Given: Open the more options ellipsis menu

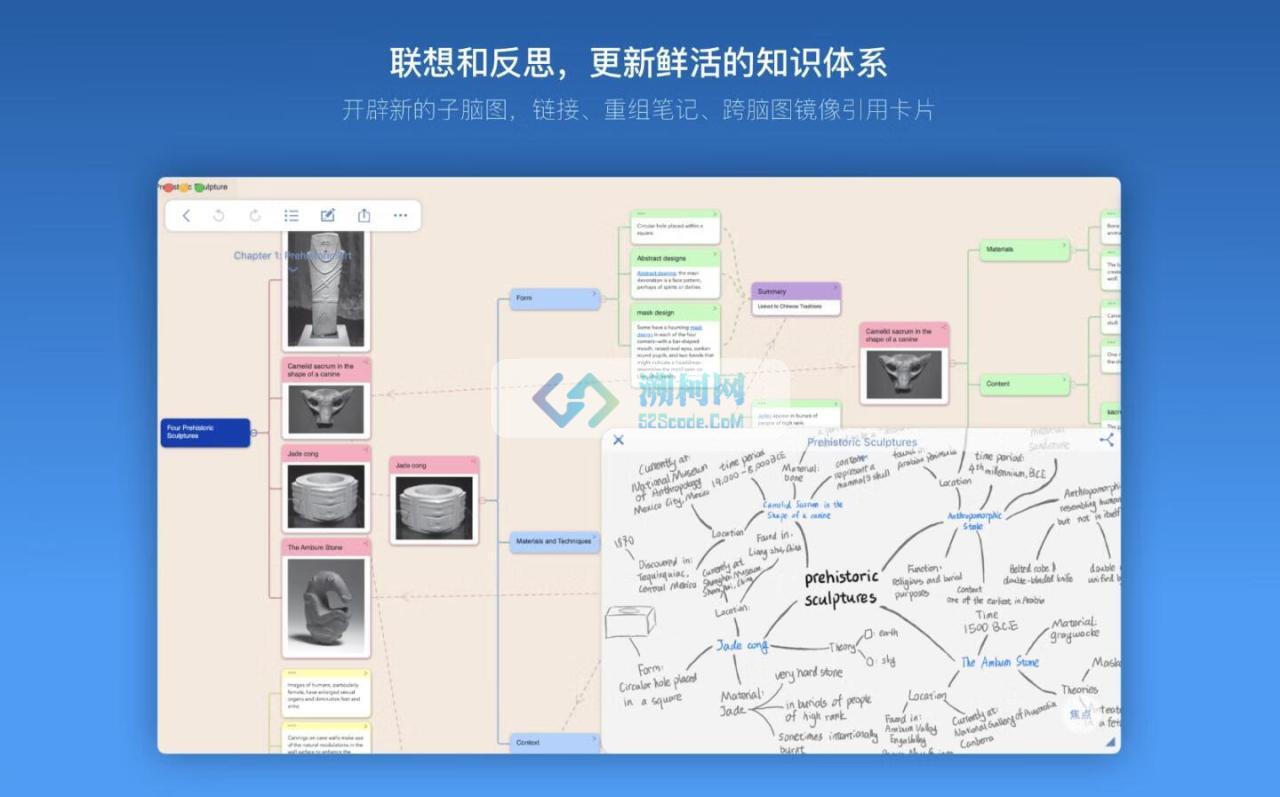Looking at the screenshot, I should tap(400, 215).
